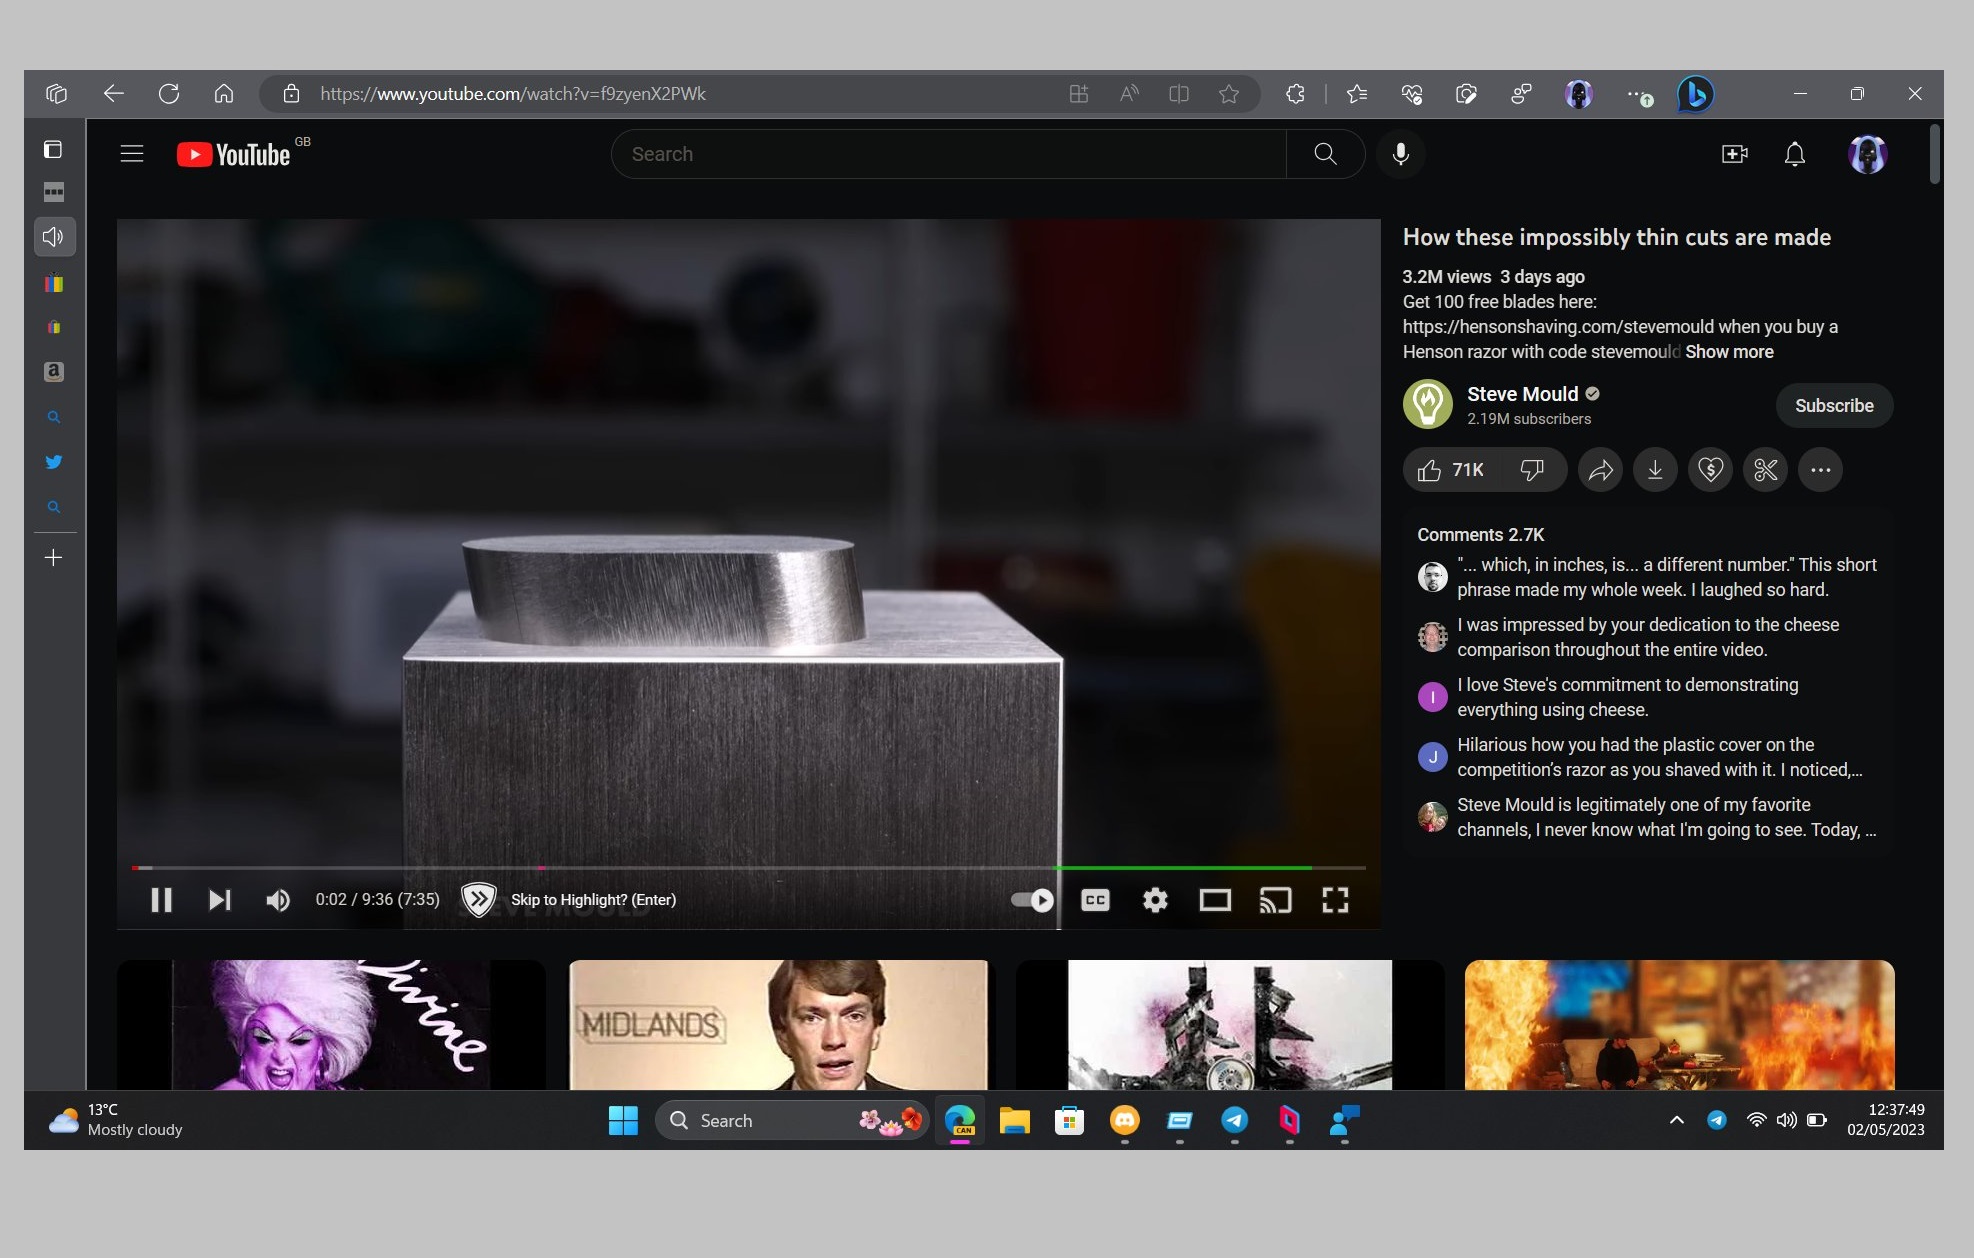Start voice search with the microphone icon
The image size is (1974, 1258).
point(1400,154)
